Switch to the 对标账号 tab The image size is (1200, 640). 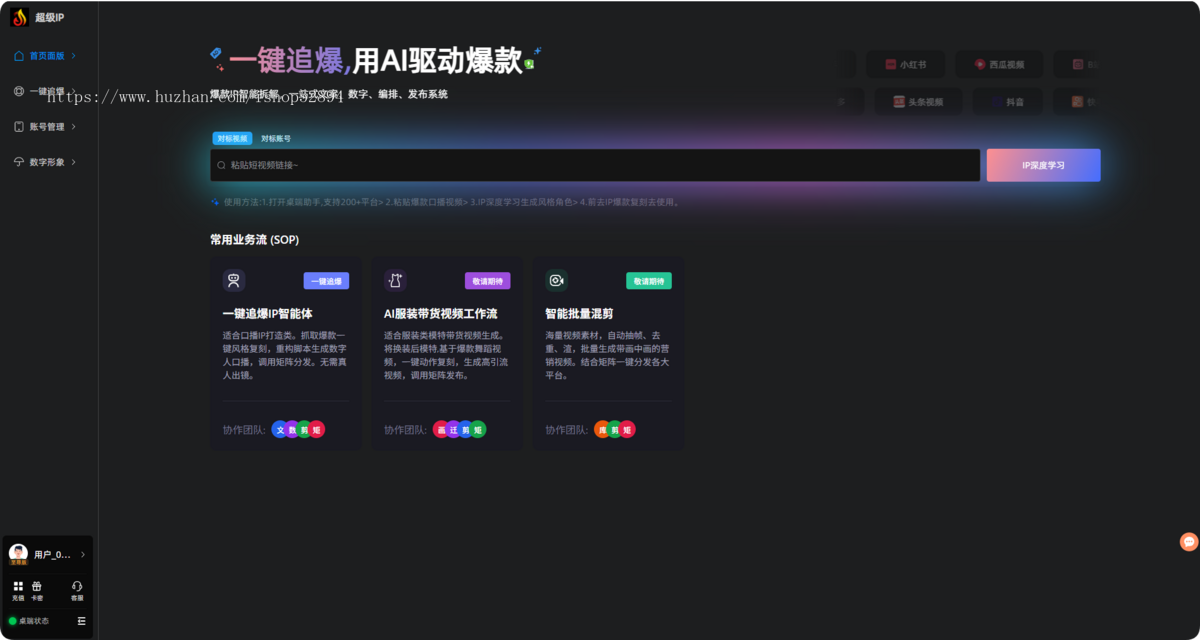pos(276,139)
